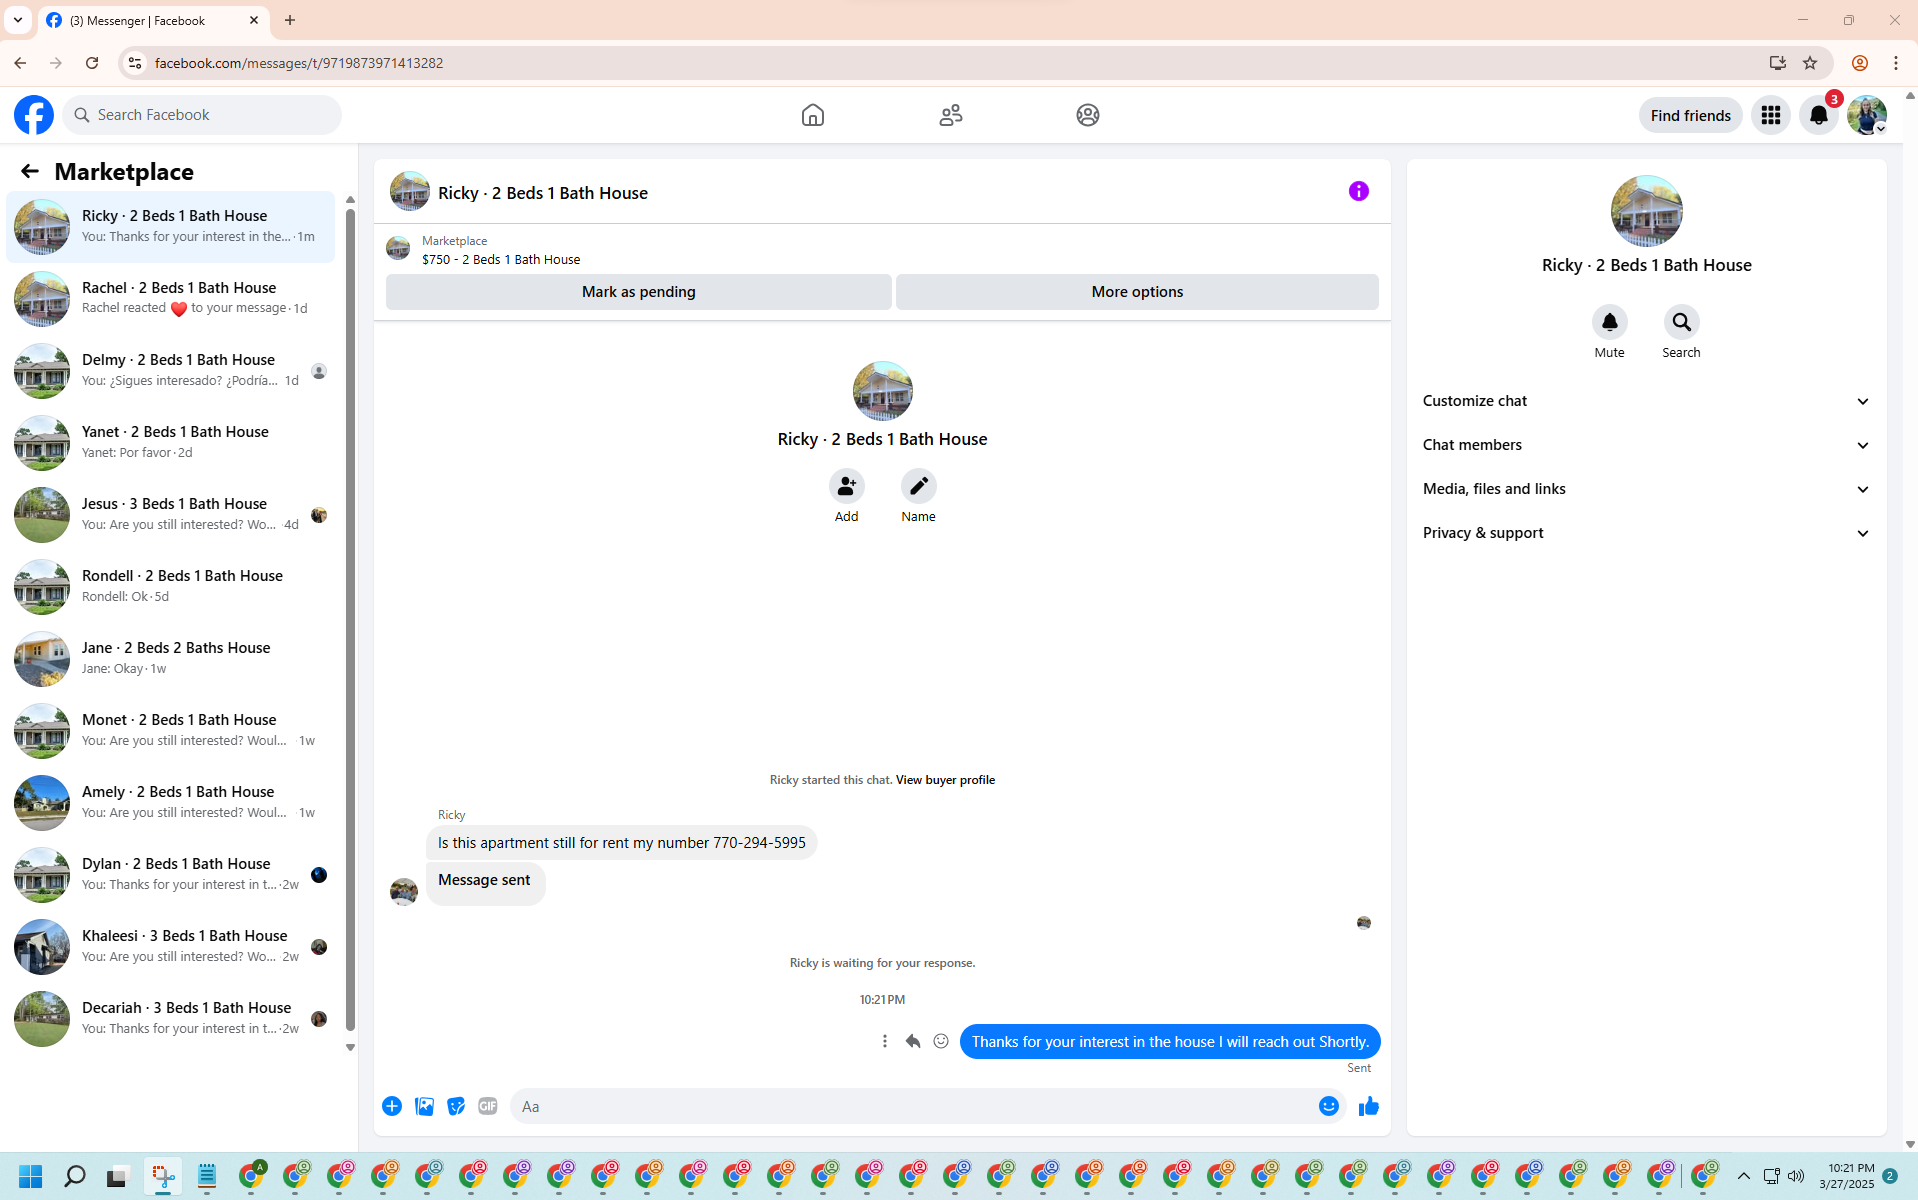Screen dimensions: 1918x1200
Task: Expand the Privacy & support section
Action: coord(1647,533)
